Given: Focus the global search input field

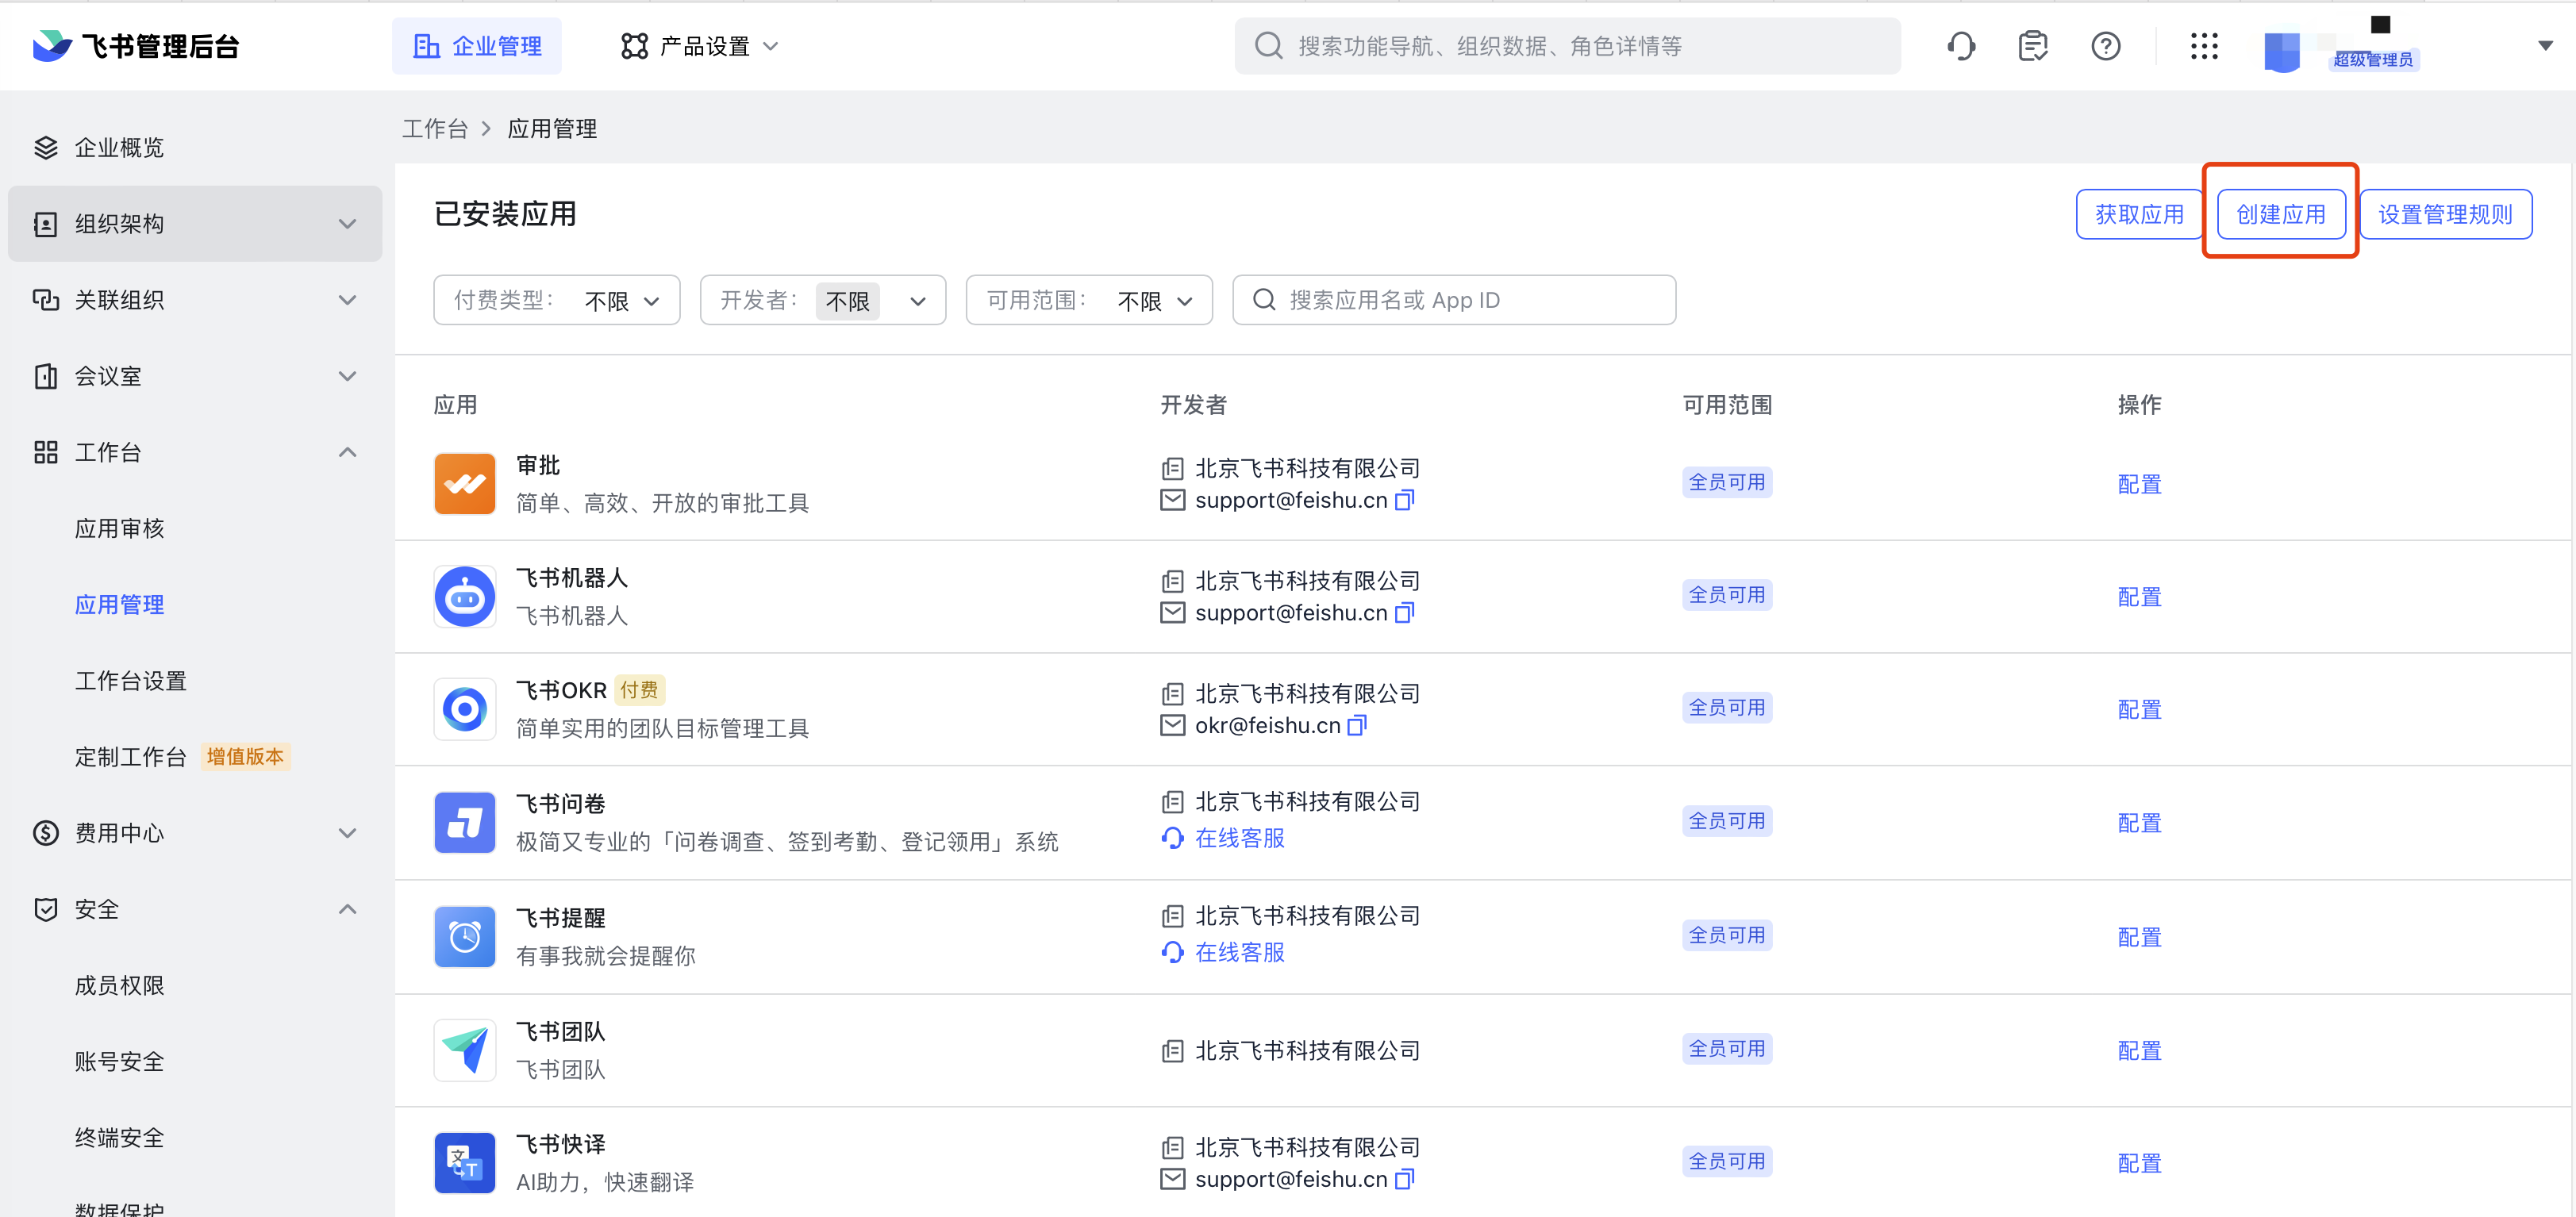Looking at the screenshot, I should (1567, 46).
